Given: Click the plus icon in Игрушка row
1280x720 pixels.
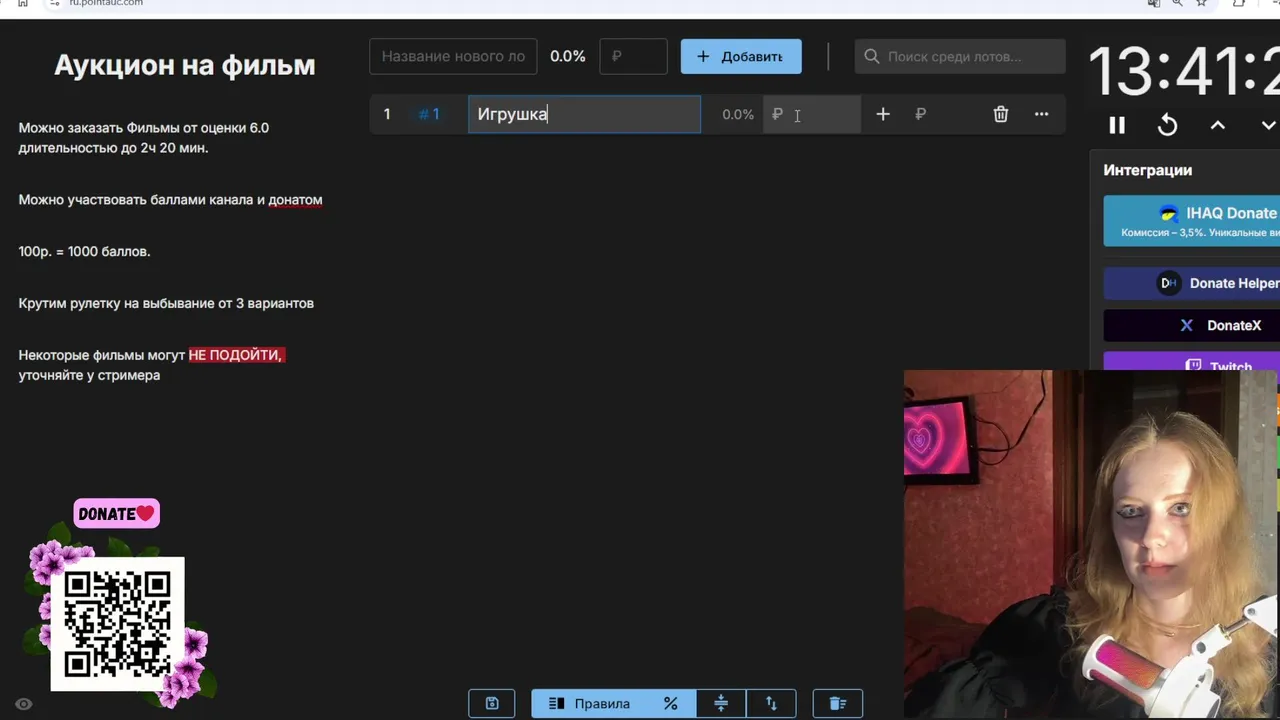Looking at the screenshot, I should tap(883, 114).
